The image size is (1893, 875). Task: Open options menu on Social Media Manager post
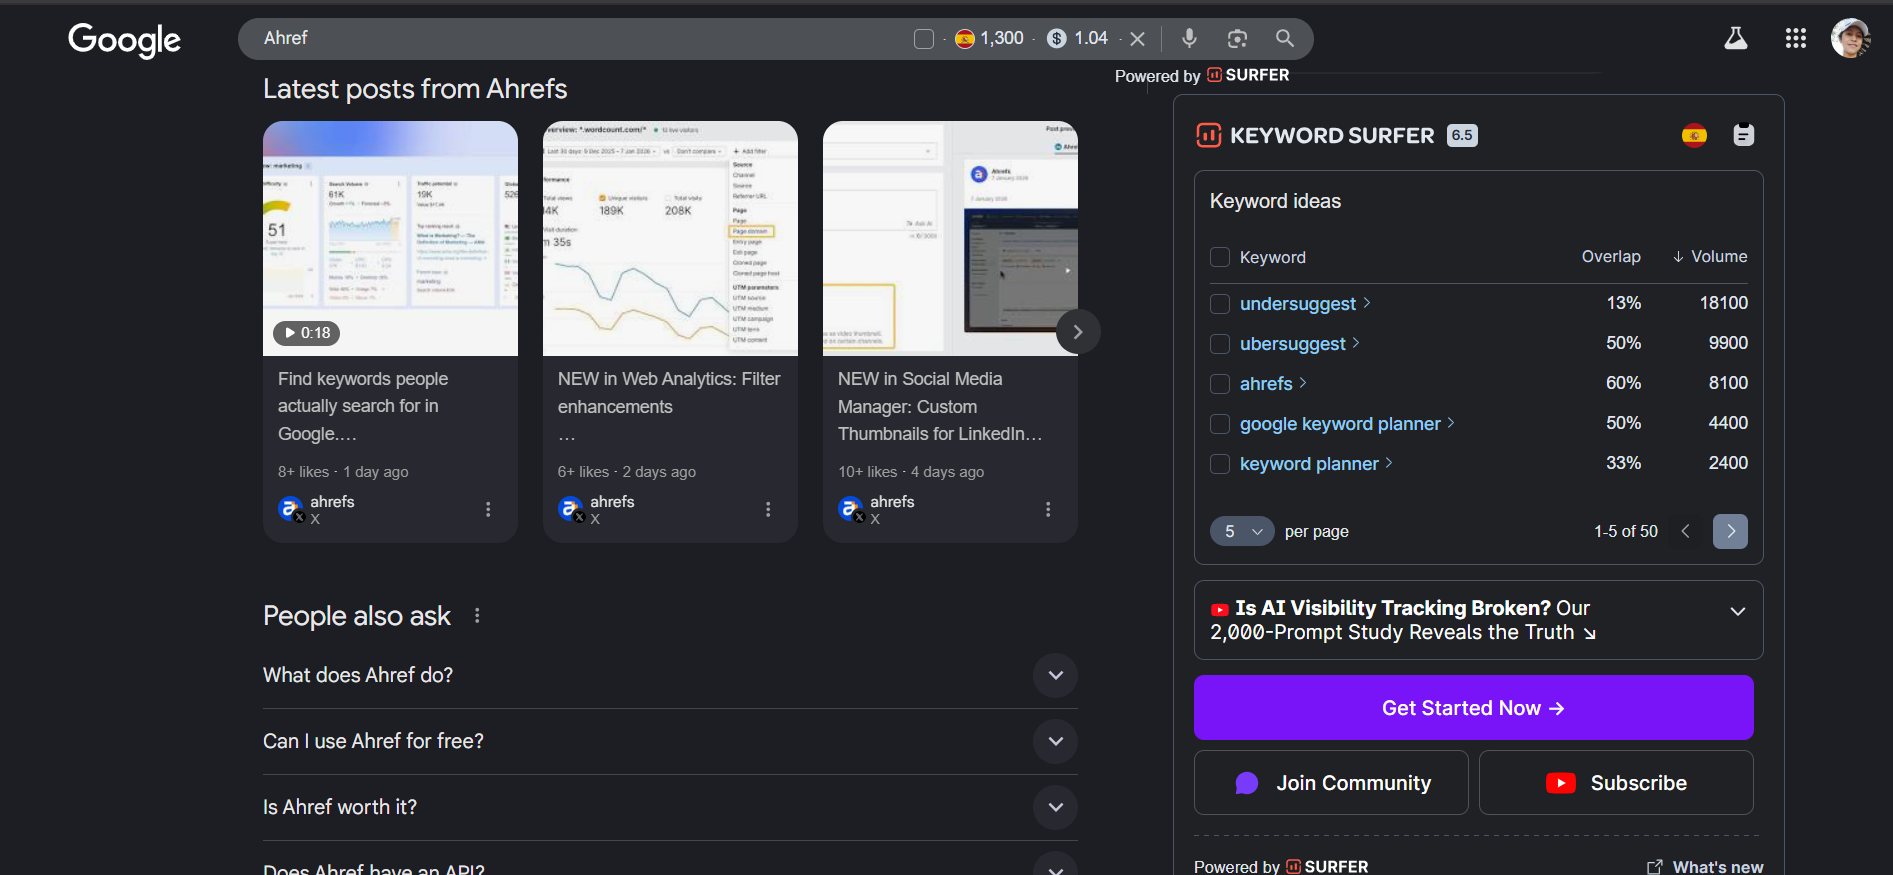[1048, 509]
